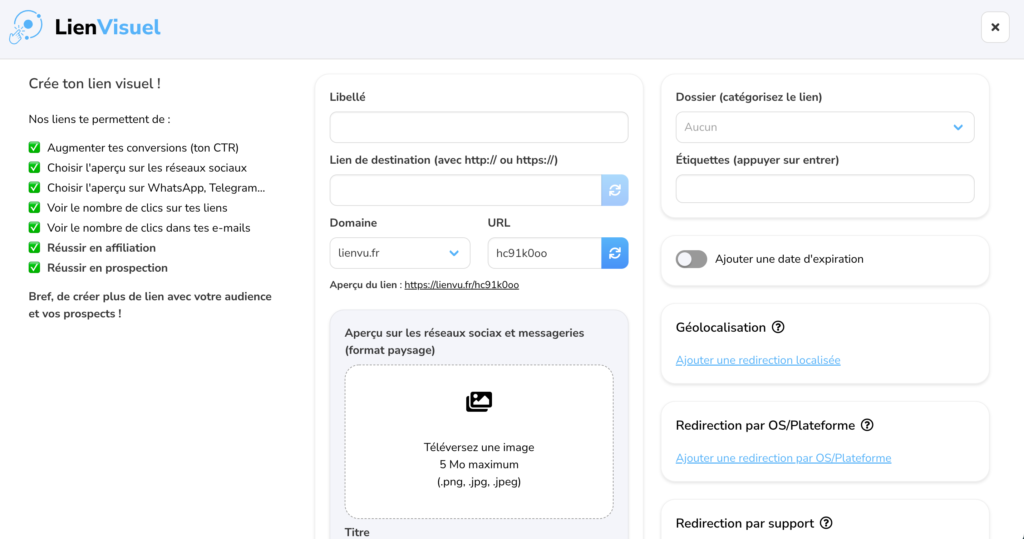Click the image upload icon

click(479, 401)
